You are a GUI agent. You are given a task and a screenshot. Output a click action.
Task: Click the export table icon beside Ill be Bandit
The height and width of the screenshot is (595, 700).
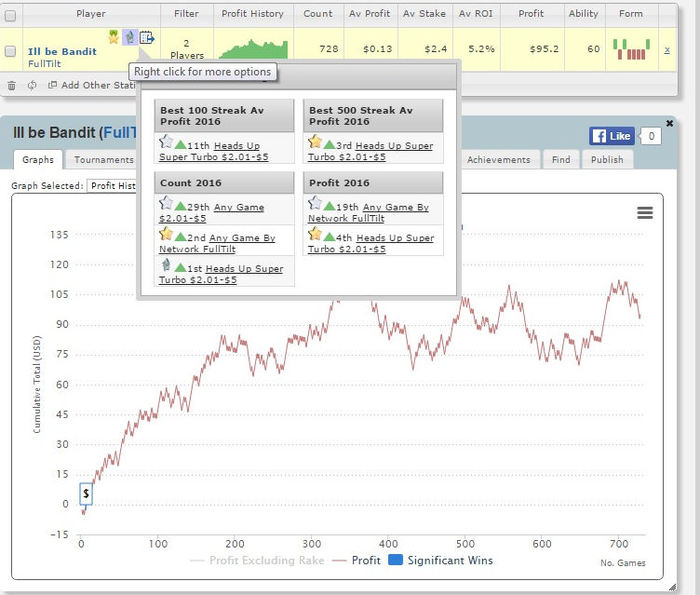tap(147, 37)
